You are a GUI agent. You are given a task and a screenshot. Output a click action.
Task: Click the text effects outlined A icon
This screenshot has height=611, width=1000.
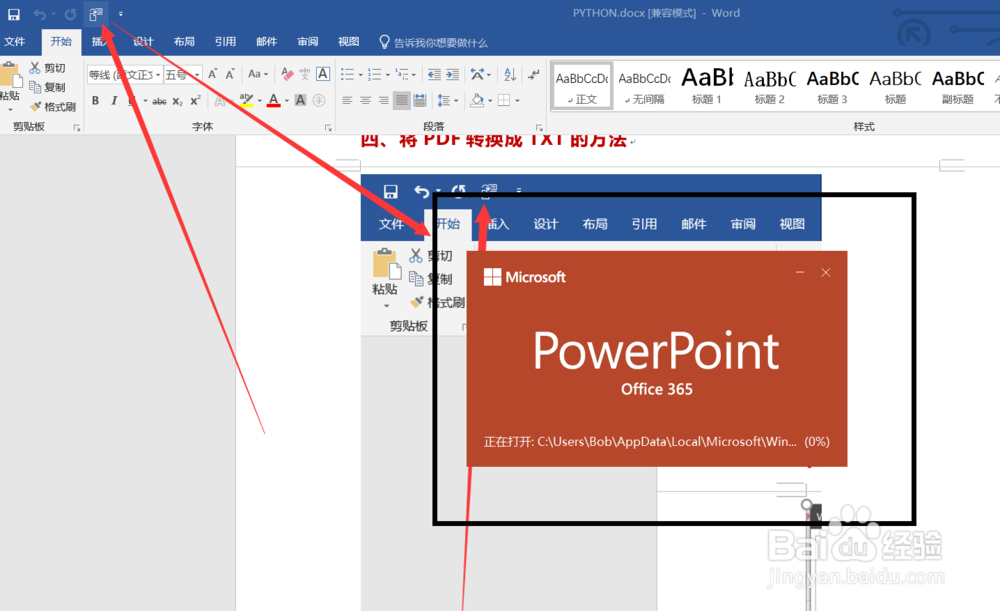pos(220,100)
